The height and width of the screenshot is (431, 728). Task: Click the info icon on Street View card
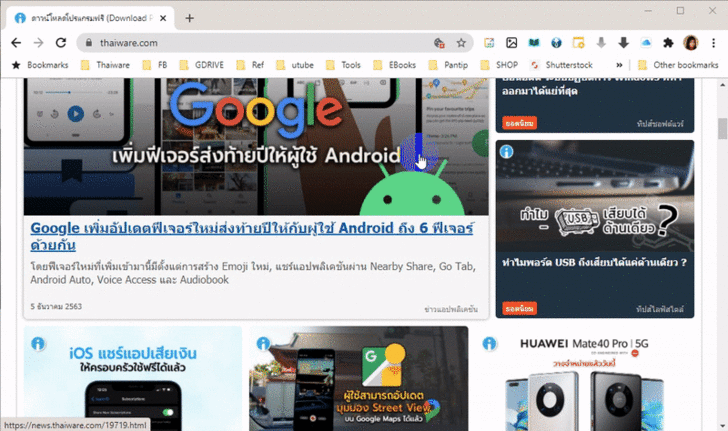pos(263,344)
